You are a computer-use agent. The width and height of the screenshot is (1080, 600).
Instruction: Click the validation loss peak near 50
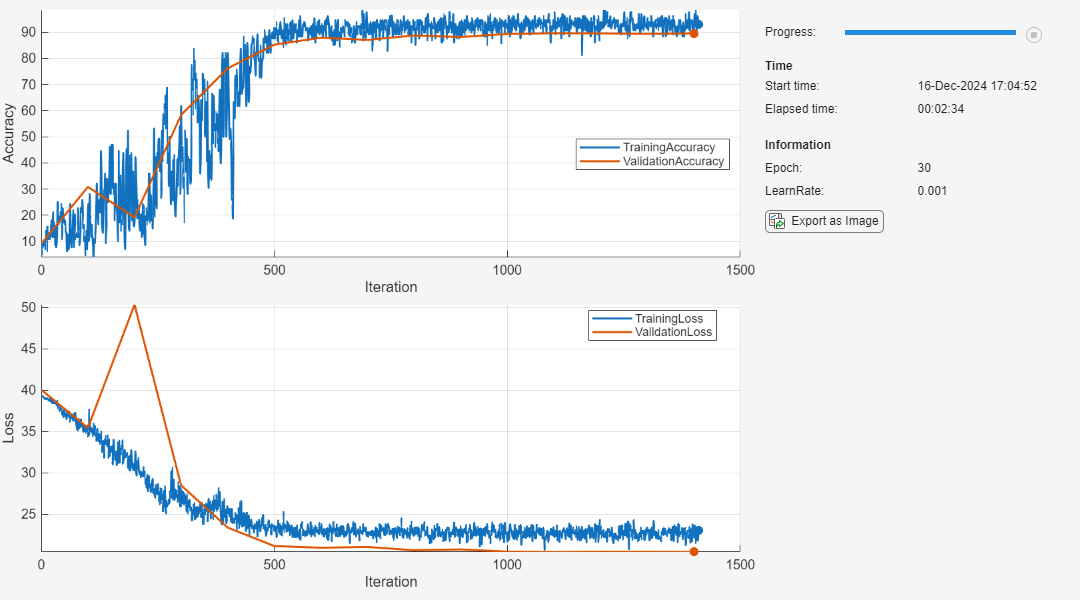tap(134, 306)
